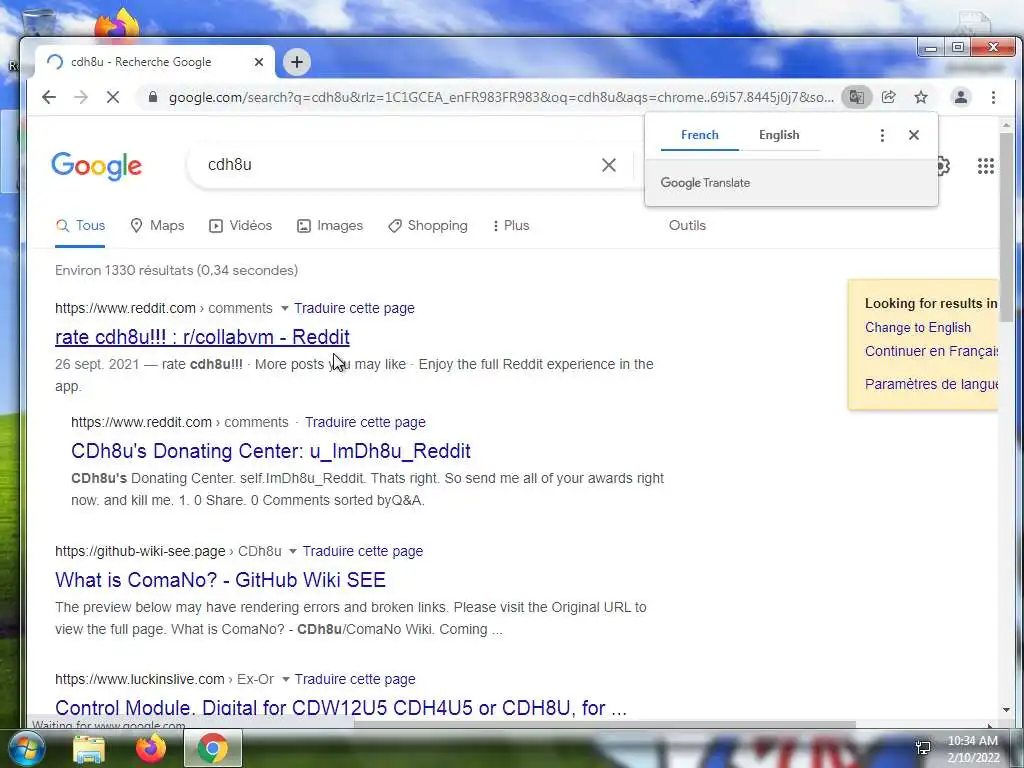Open What is ComaNo? GitHub Wiki result

[x=220, y=580]
